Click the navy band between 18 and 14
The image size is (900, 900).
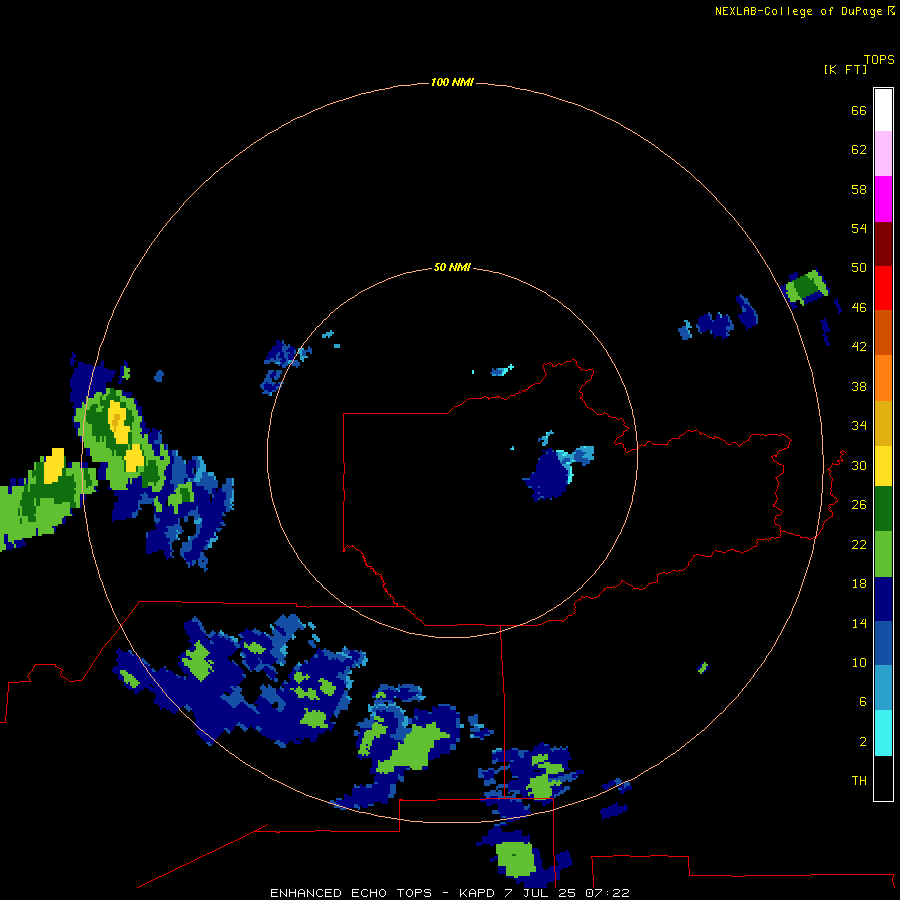[x=883, y=599]
